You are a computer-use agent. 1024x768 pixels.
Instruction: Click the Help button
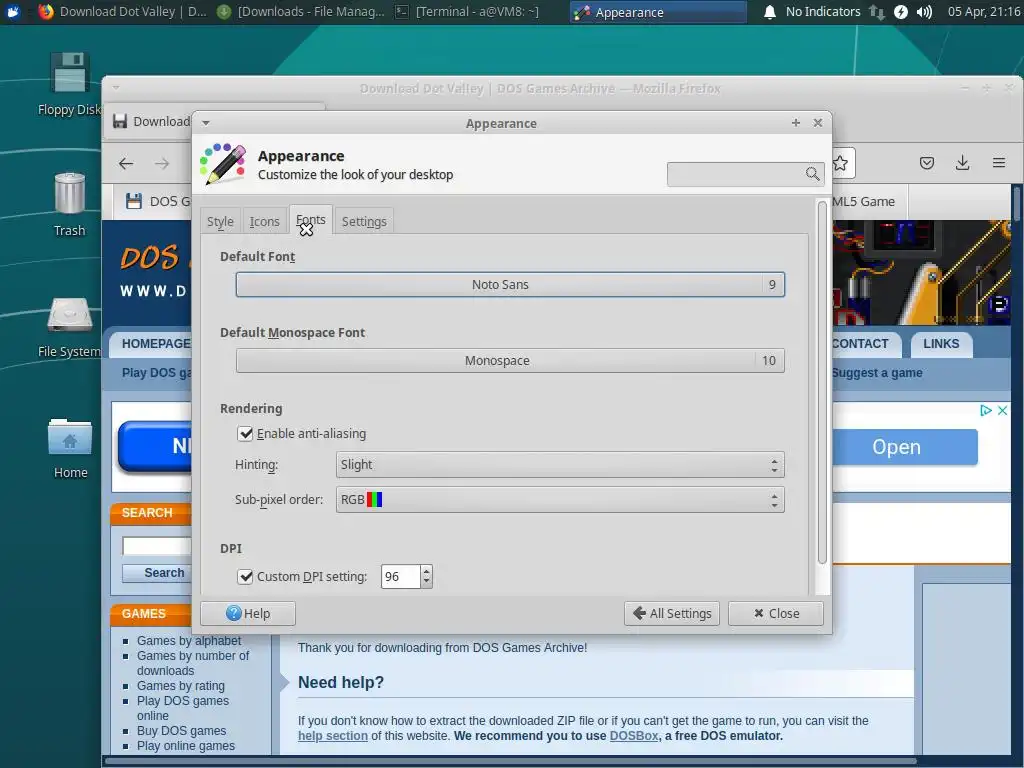pos(248,613)
